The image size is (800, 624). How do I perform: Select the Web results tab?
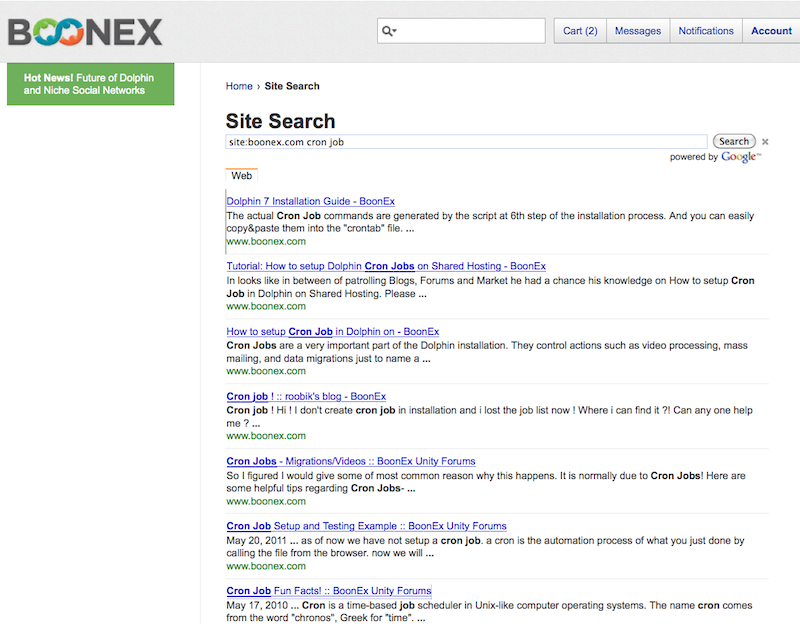click(241, 176)
